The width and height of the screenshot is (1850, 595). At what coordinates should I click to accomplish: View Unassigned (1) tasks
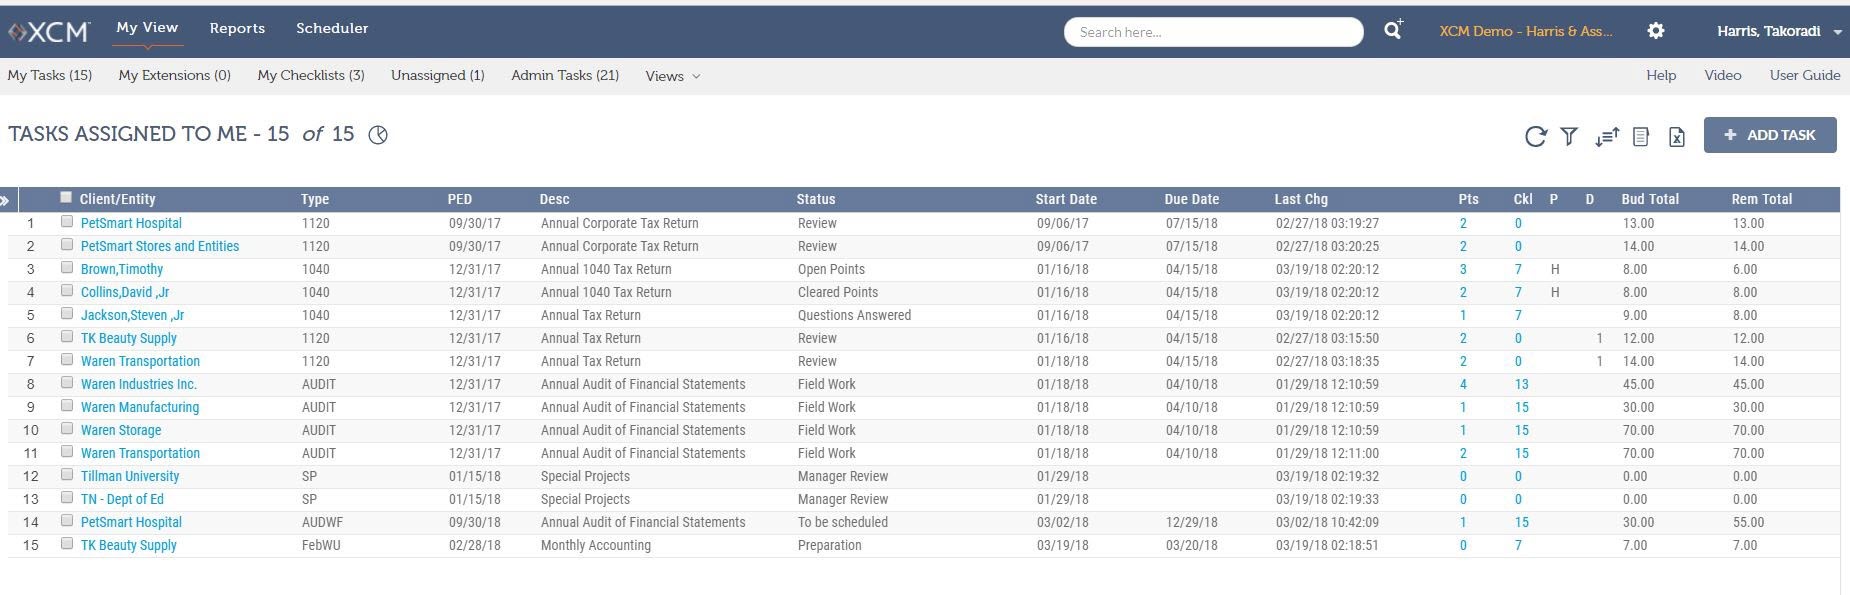pyautogui.click(x=438, y=75)
